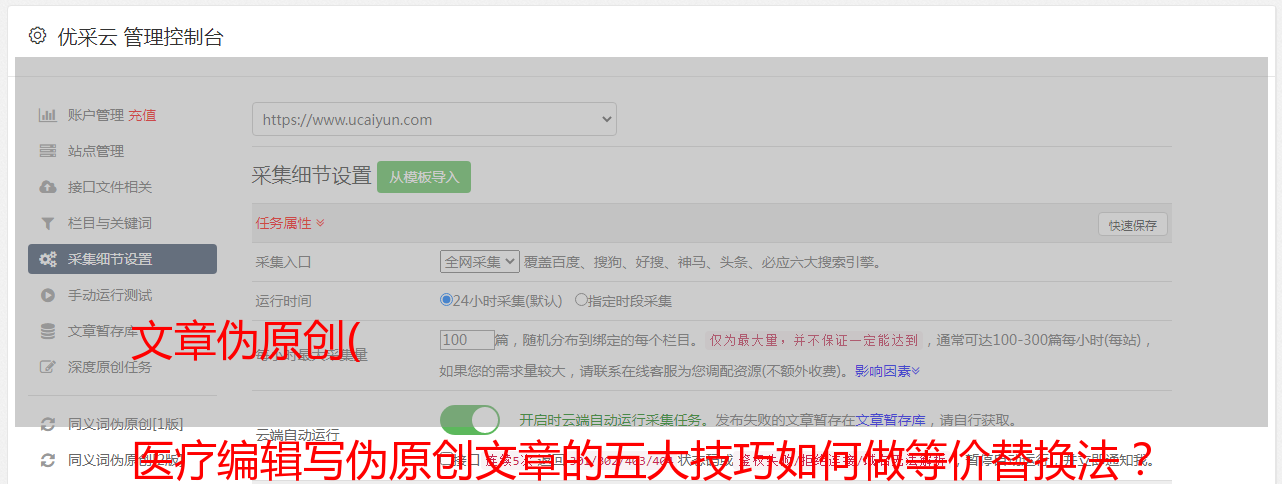Click the 采集细节设置 page heading
This screenshot has height=484, width=1282.
(x=311, y=176)
